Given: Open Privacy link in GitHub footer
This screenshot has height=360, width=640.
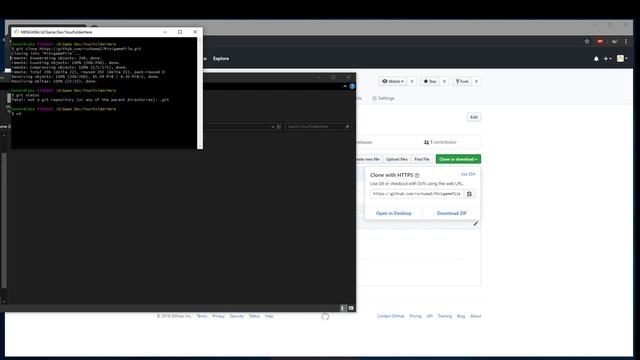Looking at the screenshot, I should point(218,316).
